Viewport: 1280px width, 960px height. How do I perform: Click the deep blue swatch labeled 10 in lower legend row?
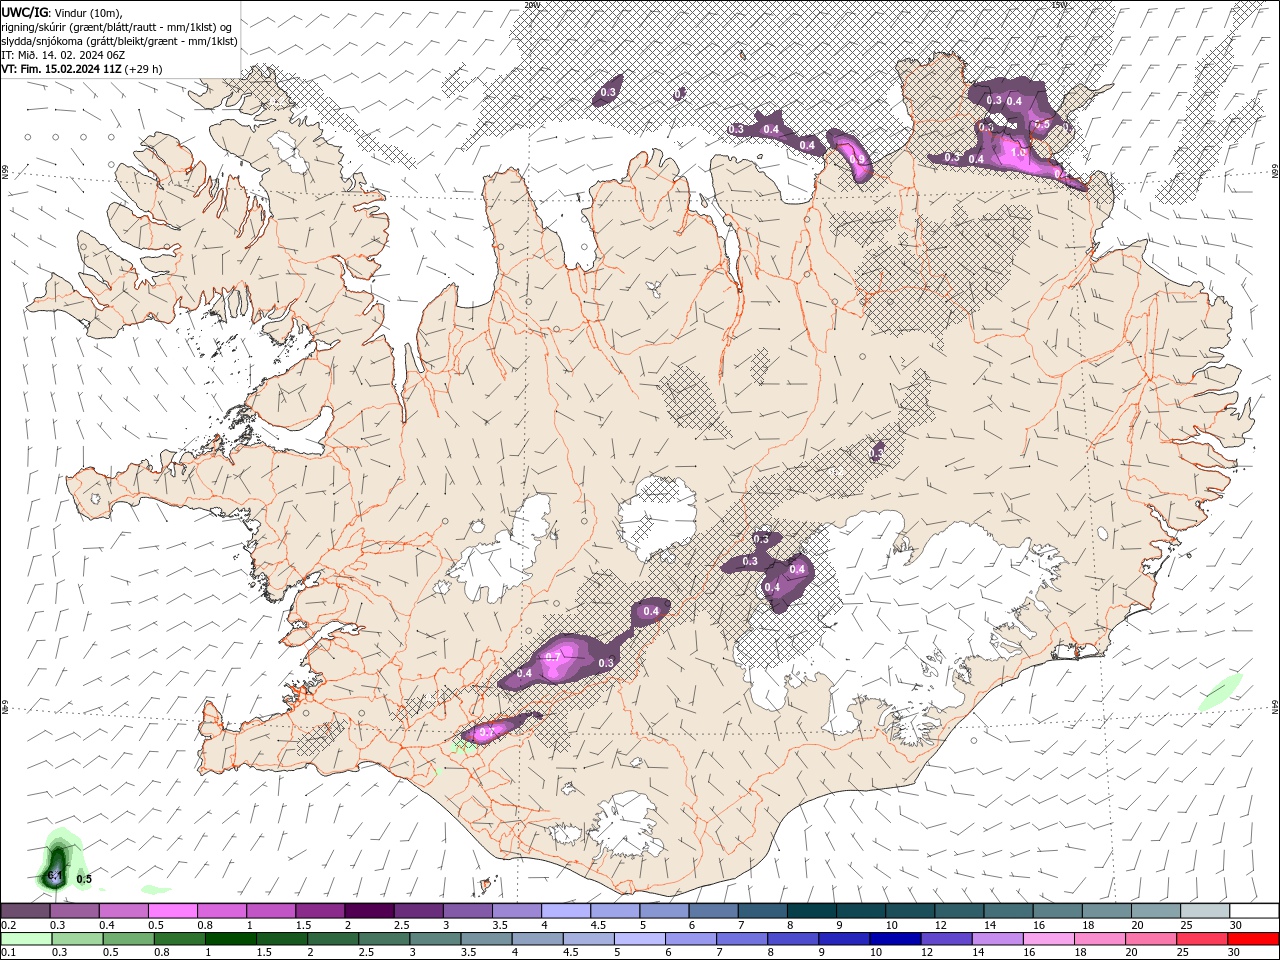click(x=893, y=939)
